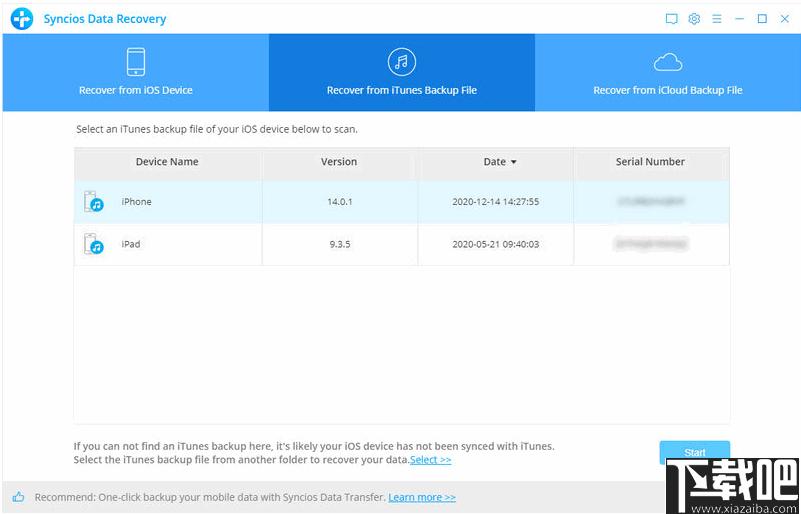The image size is (801, 514).
Task: Open the hamburger menu icon
Action: (x=717, y=19)
